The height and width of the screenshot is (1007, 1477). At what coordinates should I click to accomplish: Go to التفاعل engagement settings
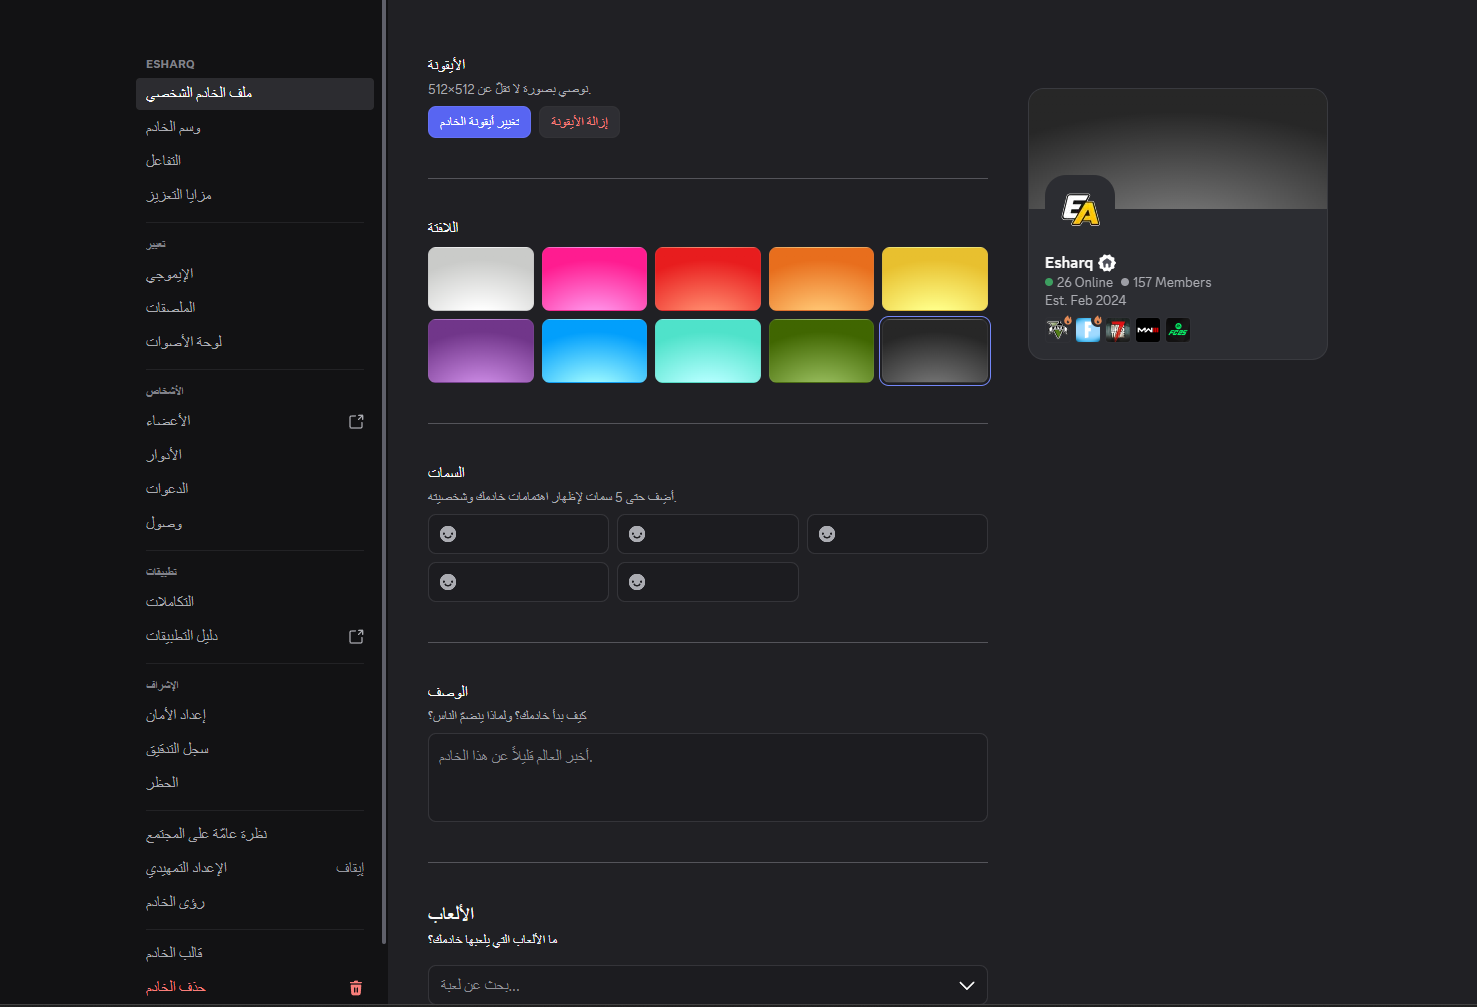click(255, 161)
